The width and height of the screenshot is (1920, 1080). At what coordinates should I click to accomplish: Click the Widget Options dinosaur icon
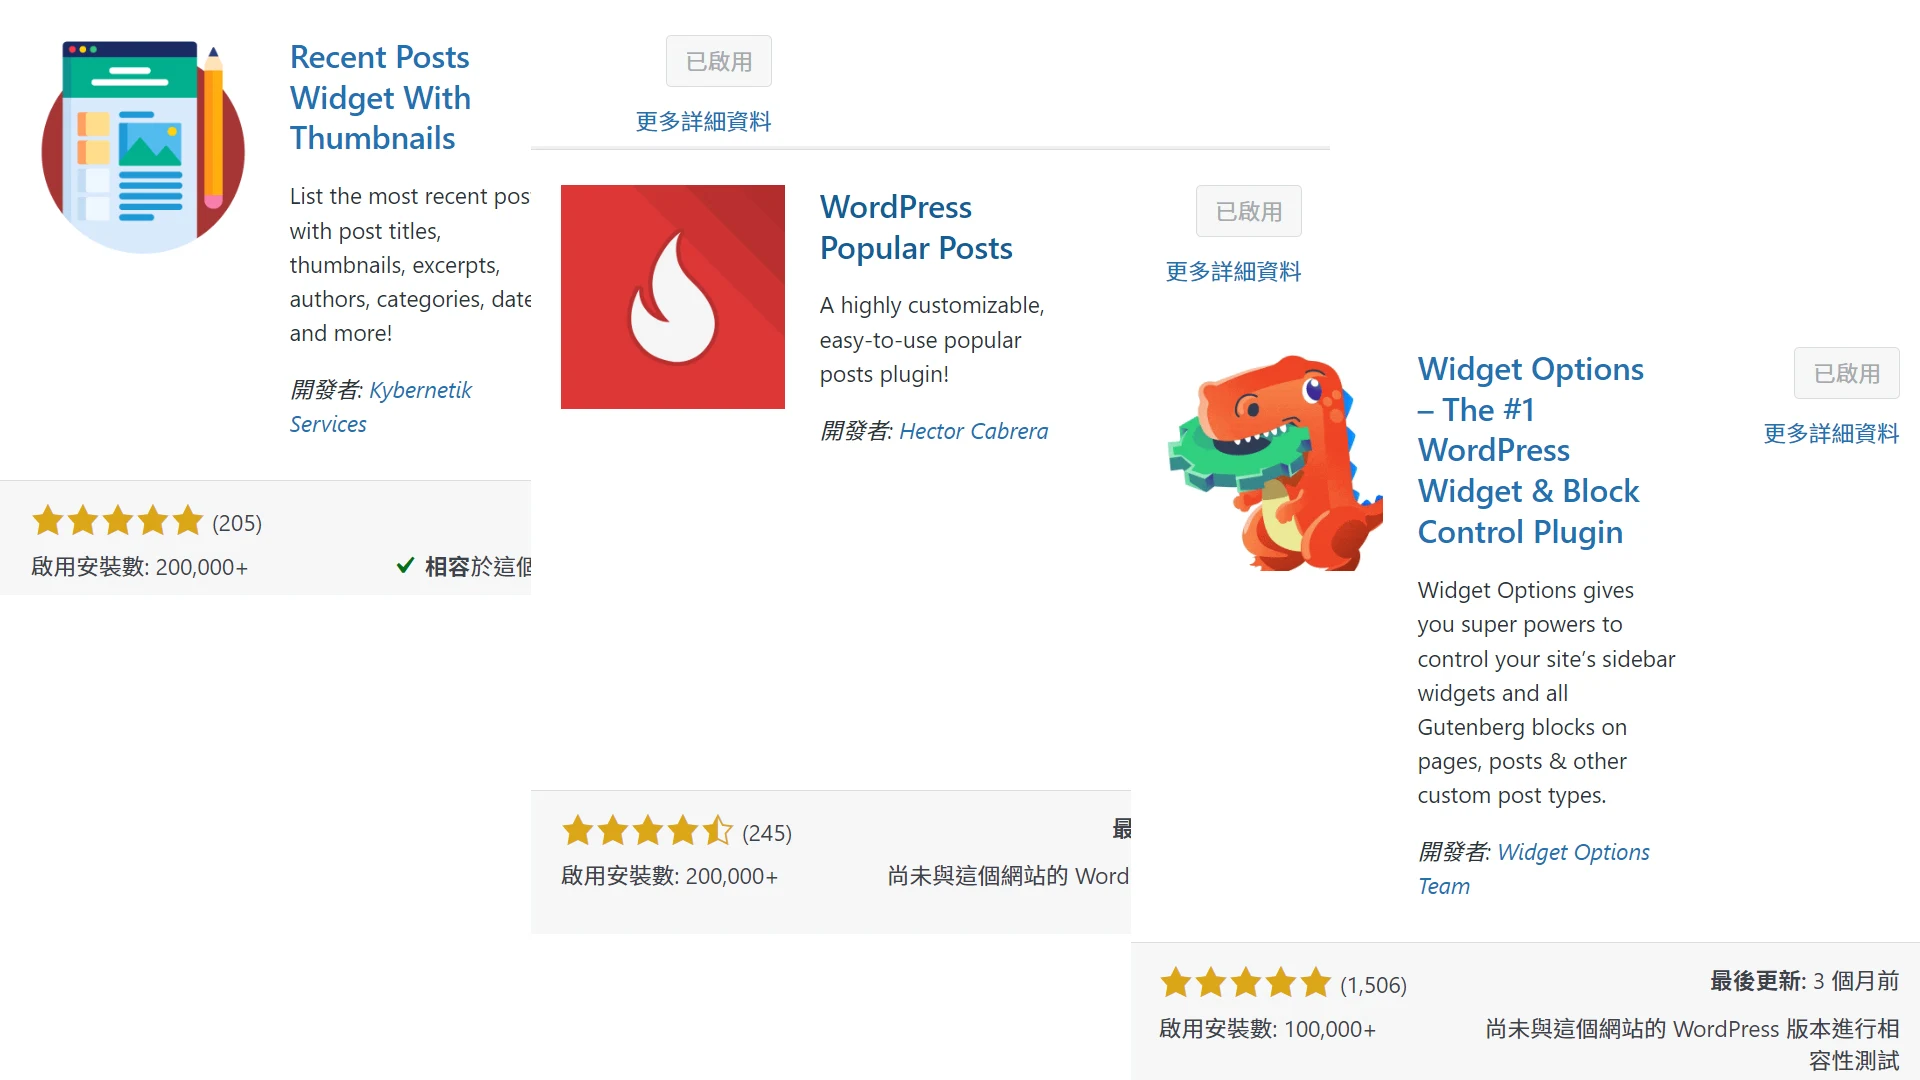pyautogui.click(x=1275, y=462)
